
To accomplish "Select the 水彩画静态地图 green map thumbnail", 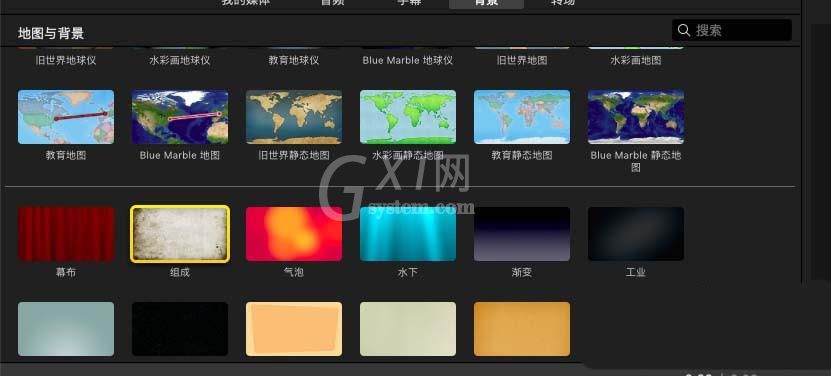I will coord(408,117).
